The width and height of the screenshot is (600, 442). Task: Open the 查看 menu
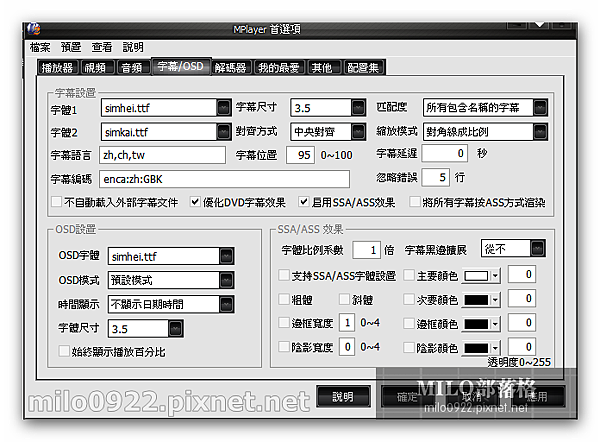(102, 47)
